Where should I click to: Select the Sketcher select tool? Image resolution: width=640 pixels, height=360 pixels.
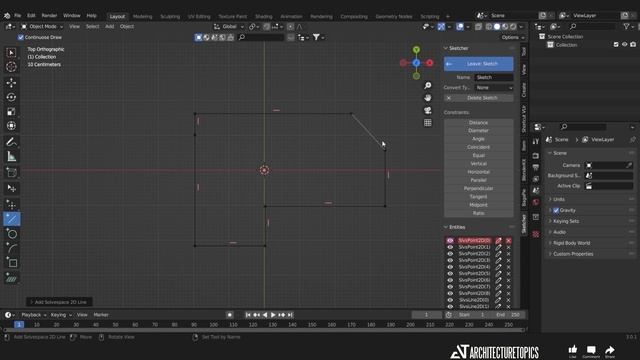11,188
